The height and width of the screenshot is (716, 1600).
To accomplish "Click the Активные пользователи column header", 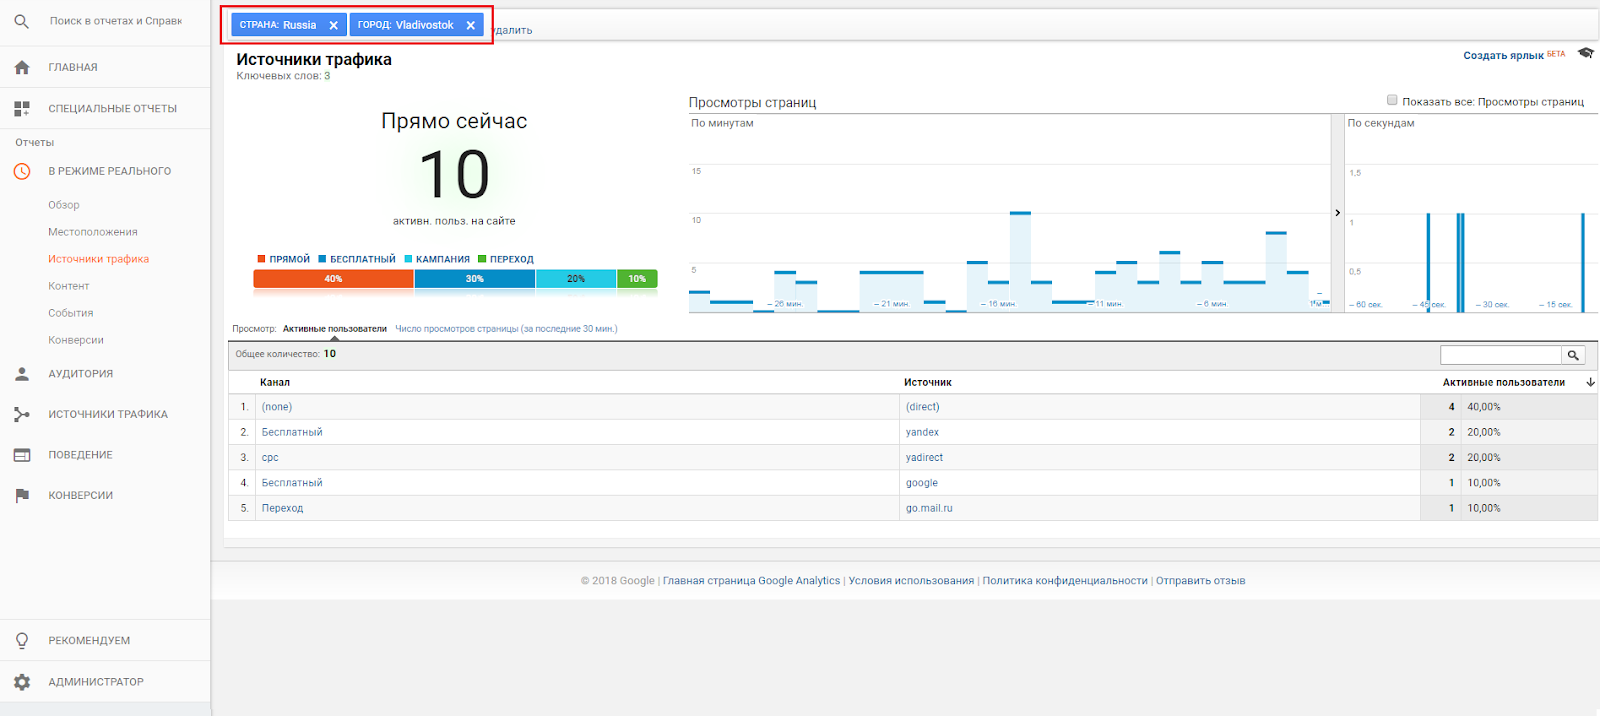I will 1503,383.
